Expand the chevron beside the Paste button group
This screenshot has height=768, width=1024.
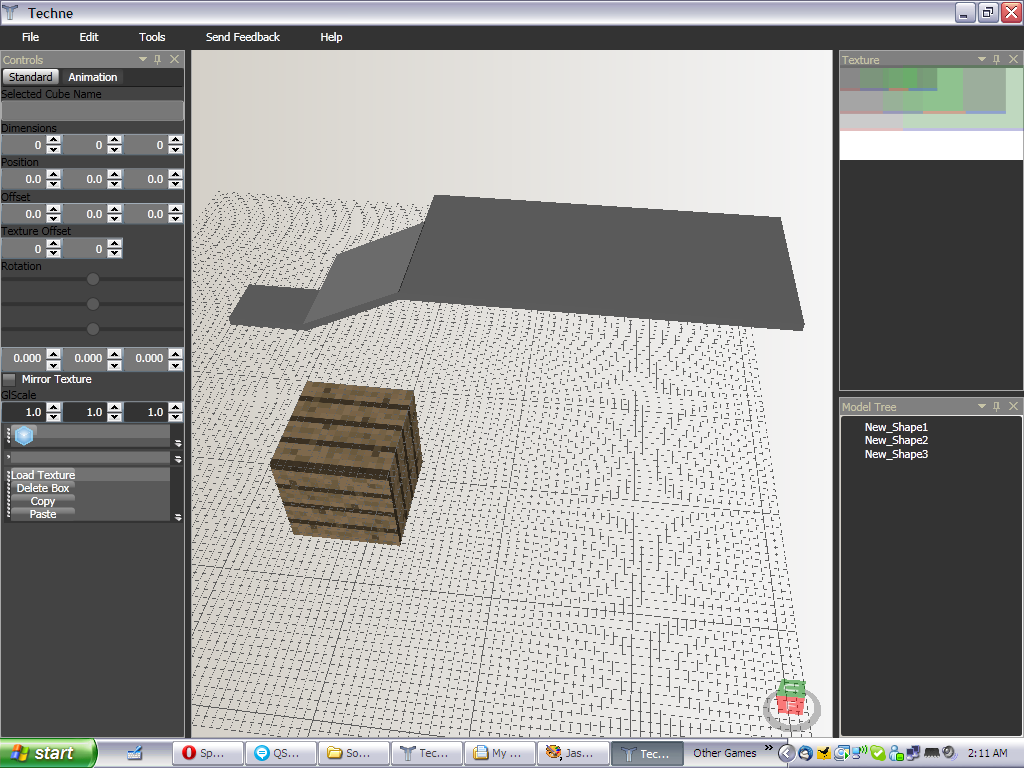pos(178,516)
